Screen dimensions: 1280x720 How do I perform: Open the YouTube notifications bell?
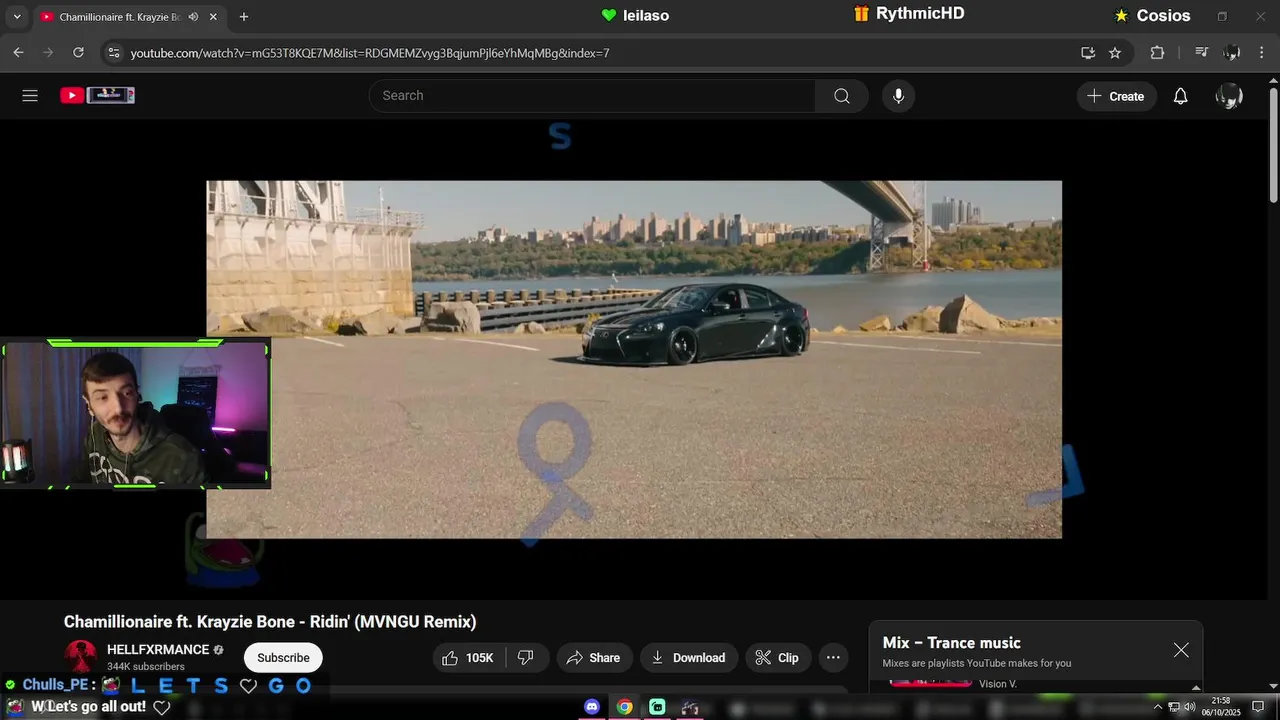coord(1180,96)
